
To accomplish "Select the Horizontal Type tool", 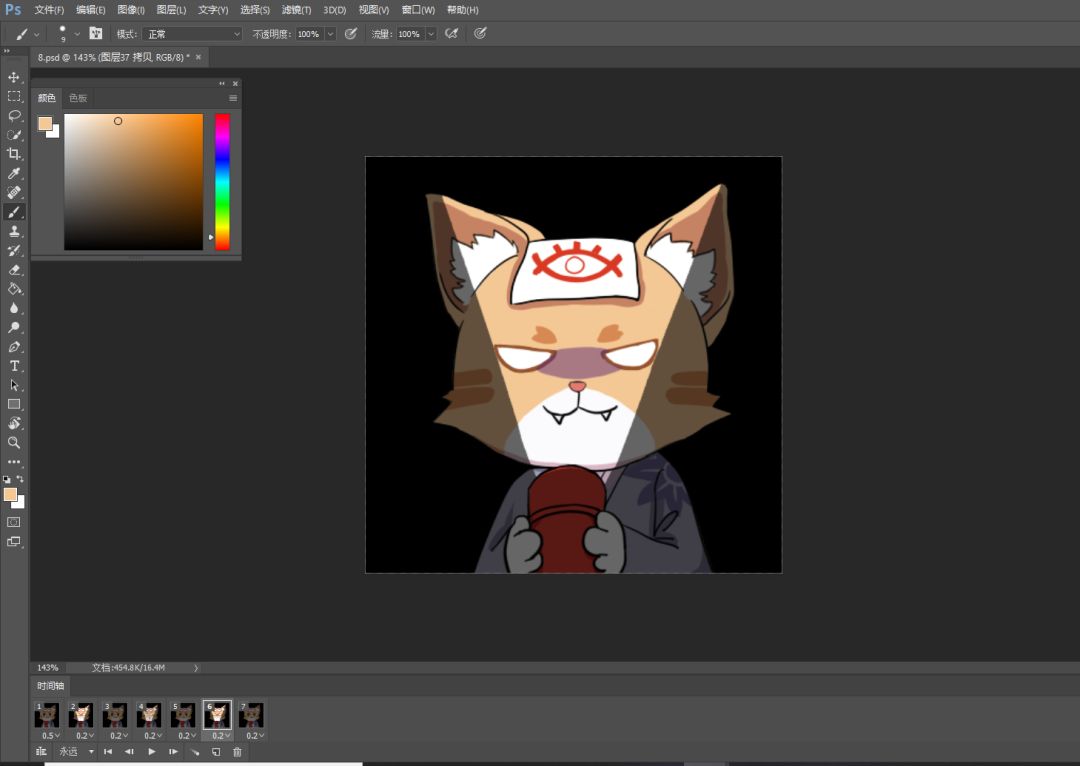I will pos(14,366).
